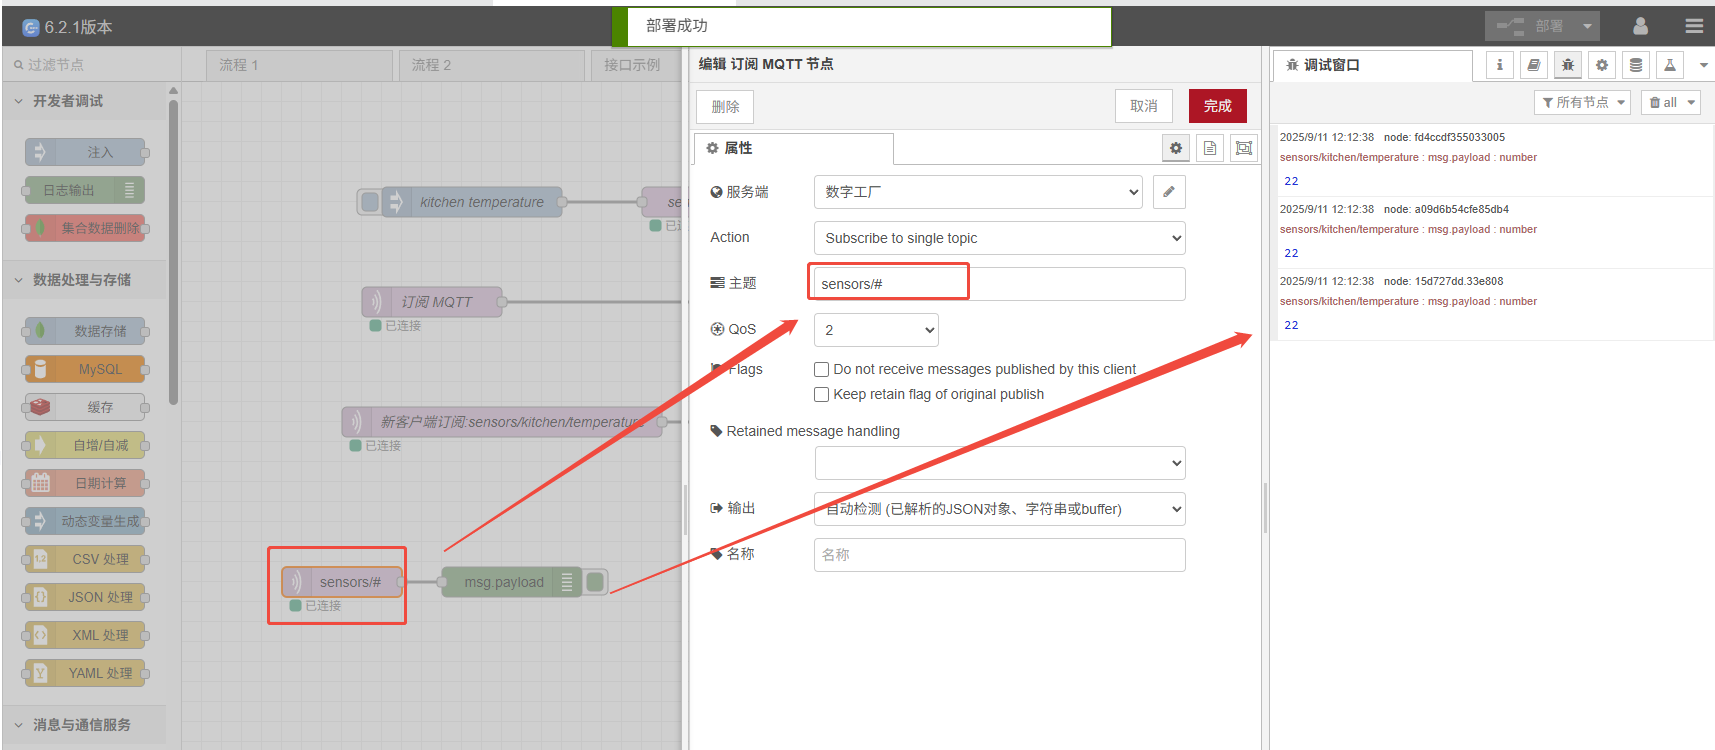This screenshot has width=1715, height=750.
Task: Open sidebar tabs dropdown arrow
Action: [x=1704, y=65]
